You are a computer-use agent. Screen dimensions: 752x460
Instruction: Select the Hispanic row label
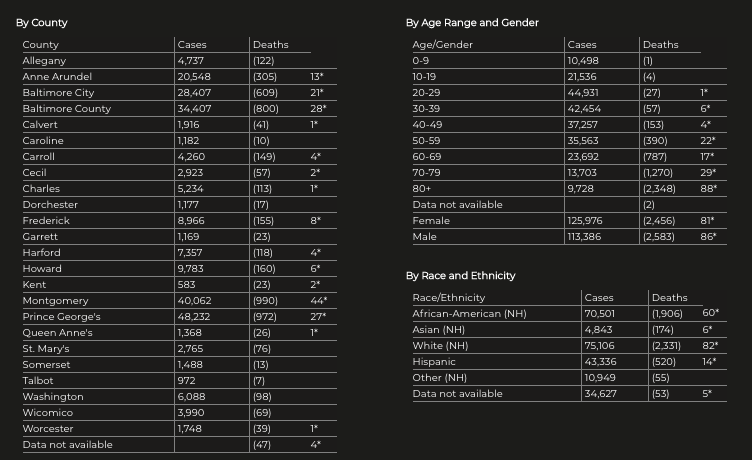(434, 362)
